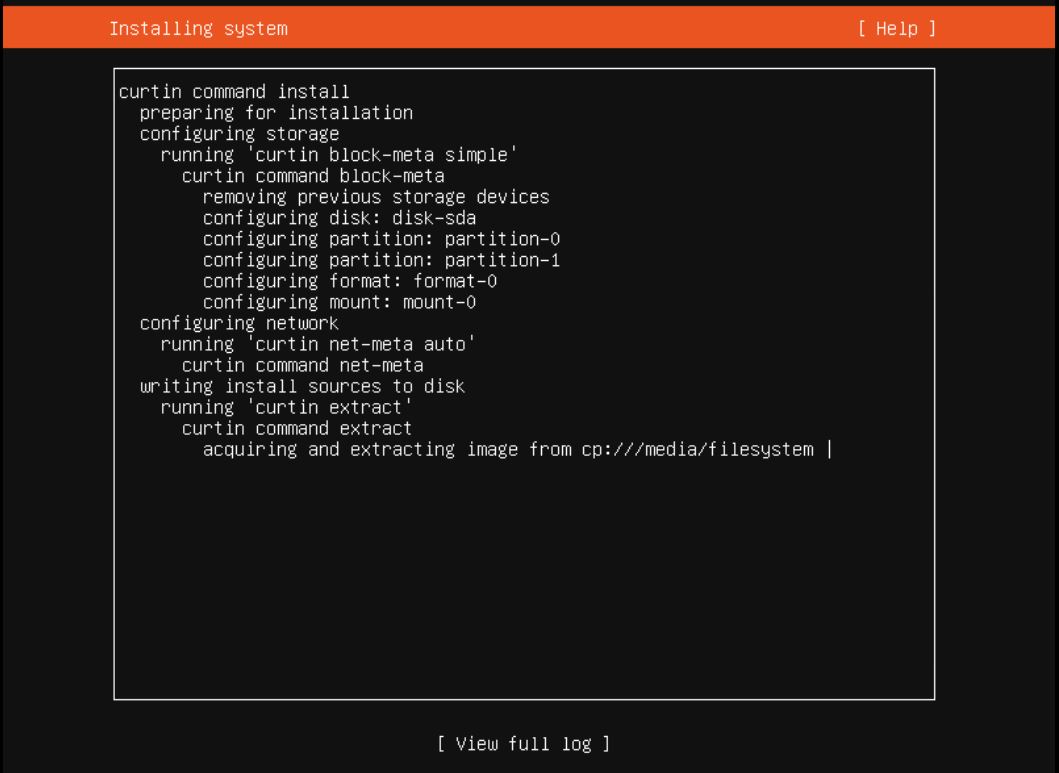Click the 'Installing system' header title

pos(199,28)
